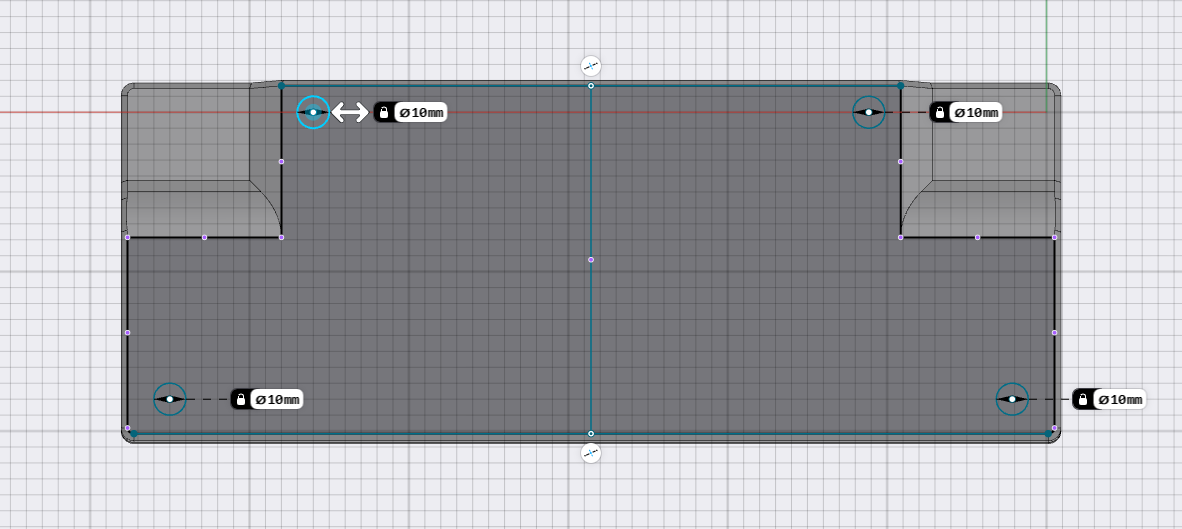Select the bottom-left circle's center point
The width and height of the screenshot is (1182, 529).
(x=170, y=399)
